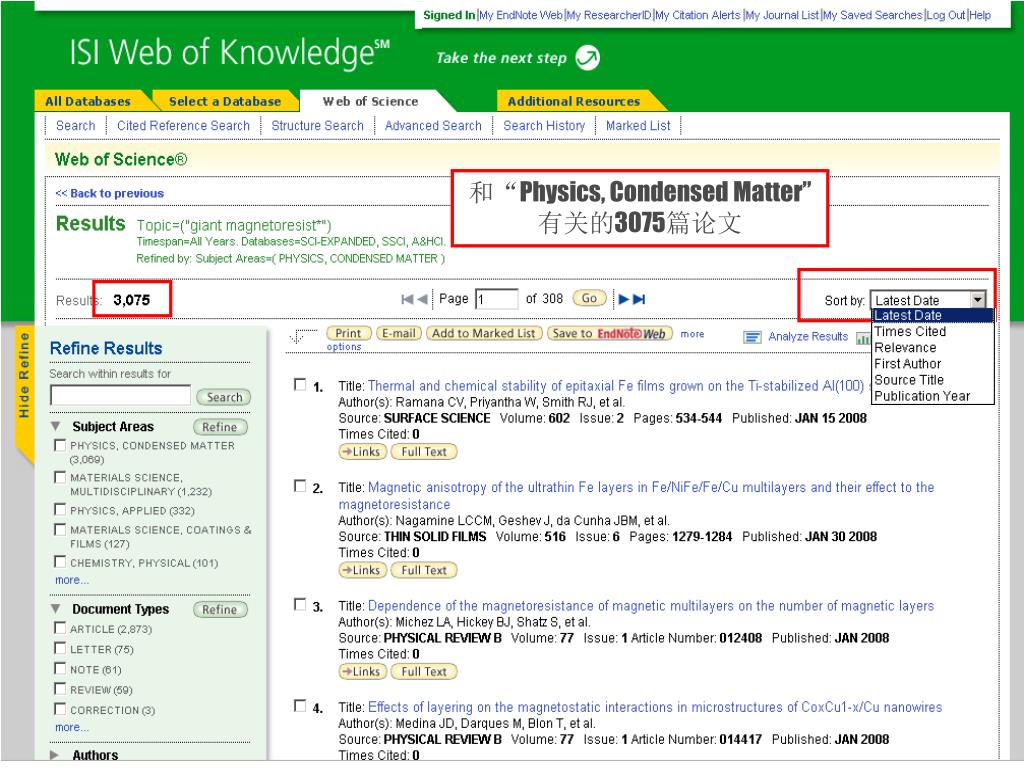The image size is (1024, 768).
Task: Click the Take the next step arrow icon
Action: pos(587,57)
